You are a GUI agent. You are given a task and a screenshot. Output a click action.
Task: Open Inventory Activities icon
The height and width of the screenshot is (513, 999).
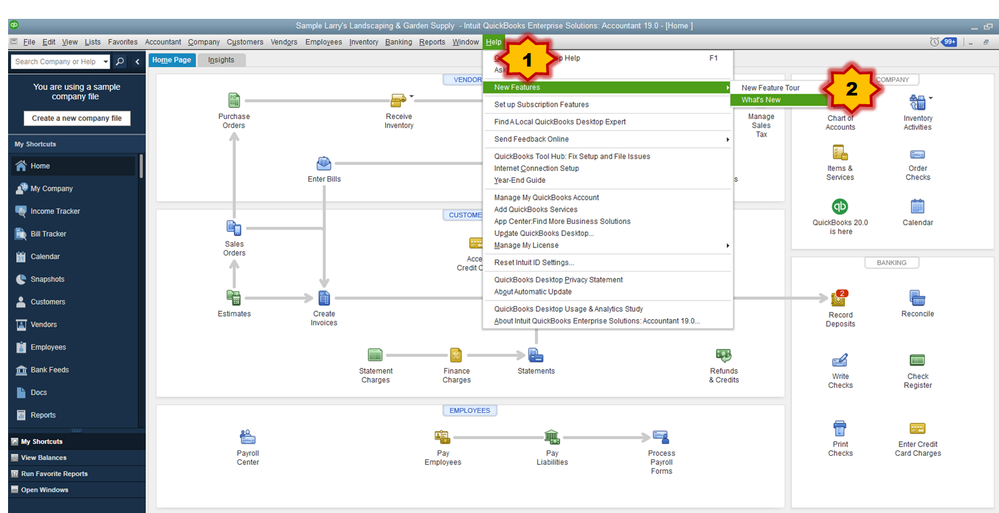click(x=917, y=102)
